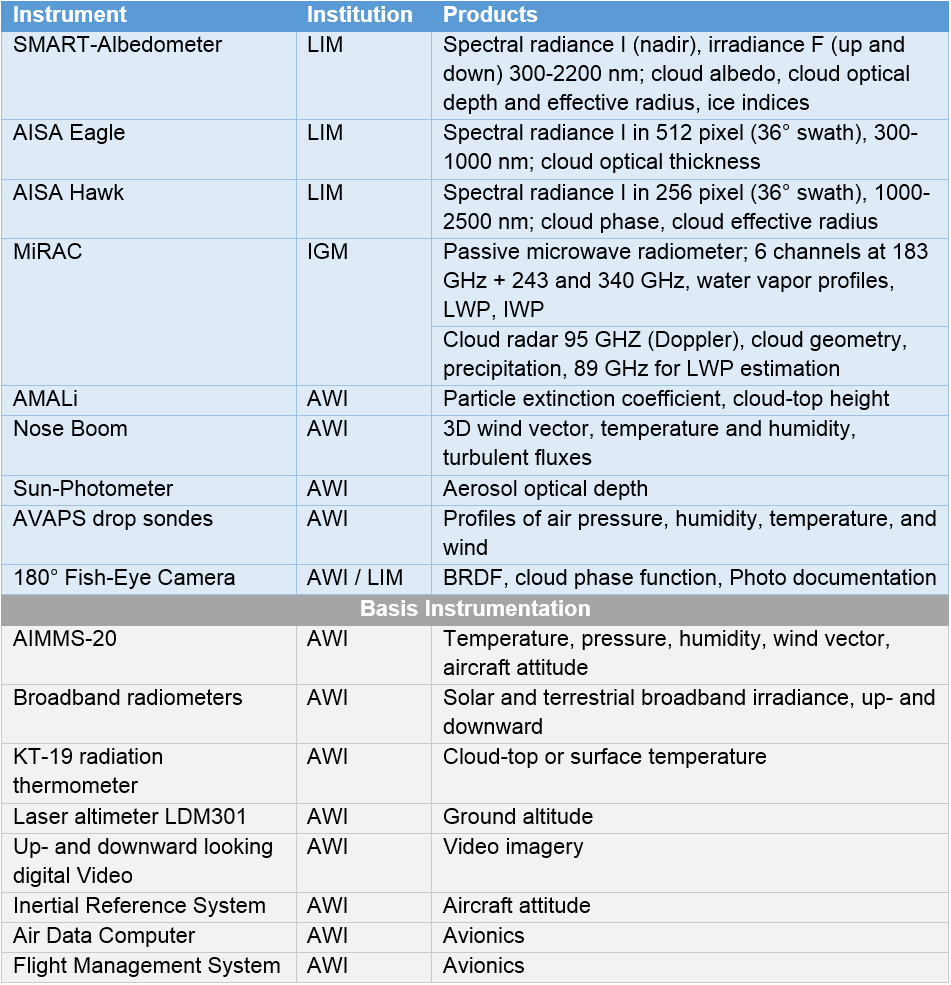Click the MiRAC instrument cell
Image resolution: width=951 pixels, height=985 pixels.
47,252
